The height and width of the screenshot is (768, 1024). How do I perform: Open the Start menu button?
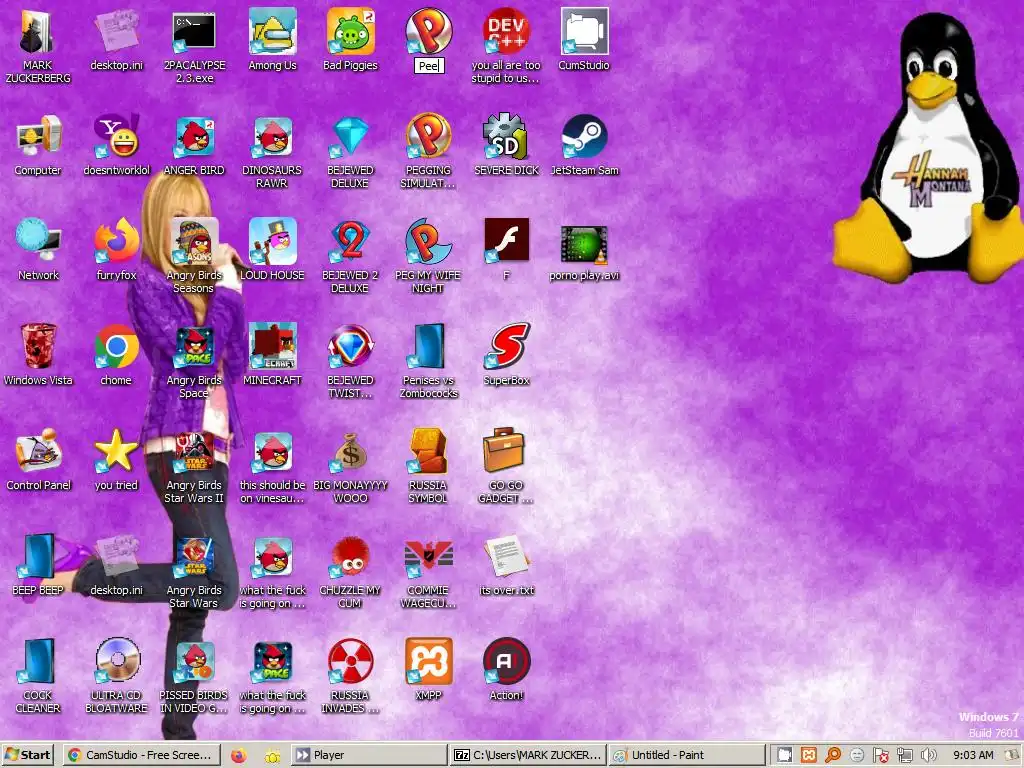click(27, 755)
